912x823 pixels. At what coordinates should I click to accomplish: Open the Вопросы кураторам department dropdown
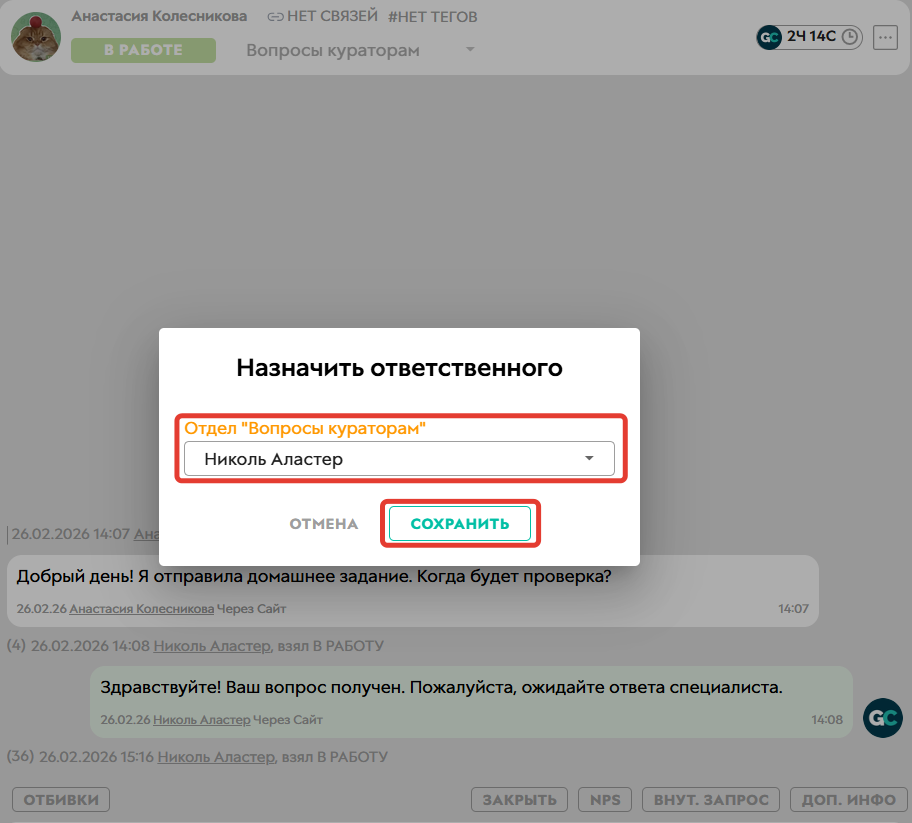361,51
